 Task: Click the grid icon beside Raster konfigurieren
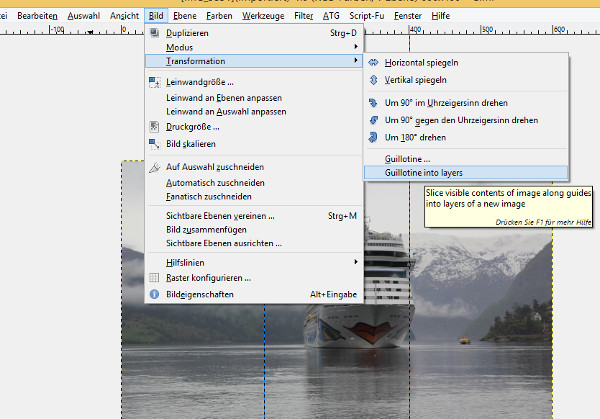coord(154,278)
